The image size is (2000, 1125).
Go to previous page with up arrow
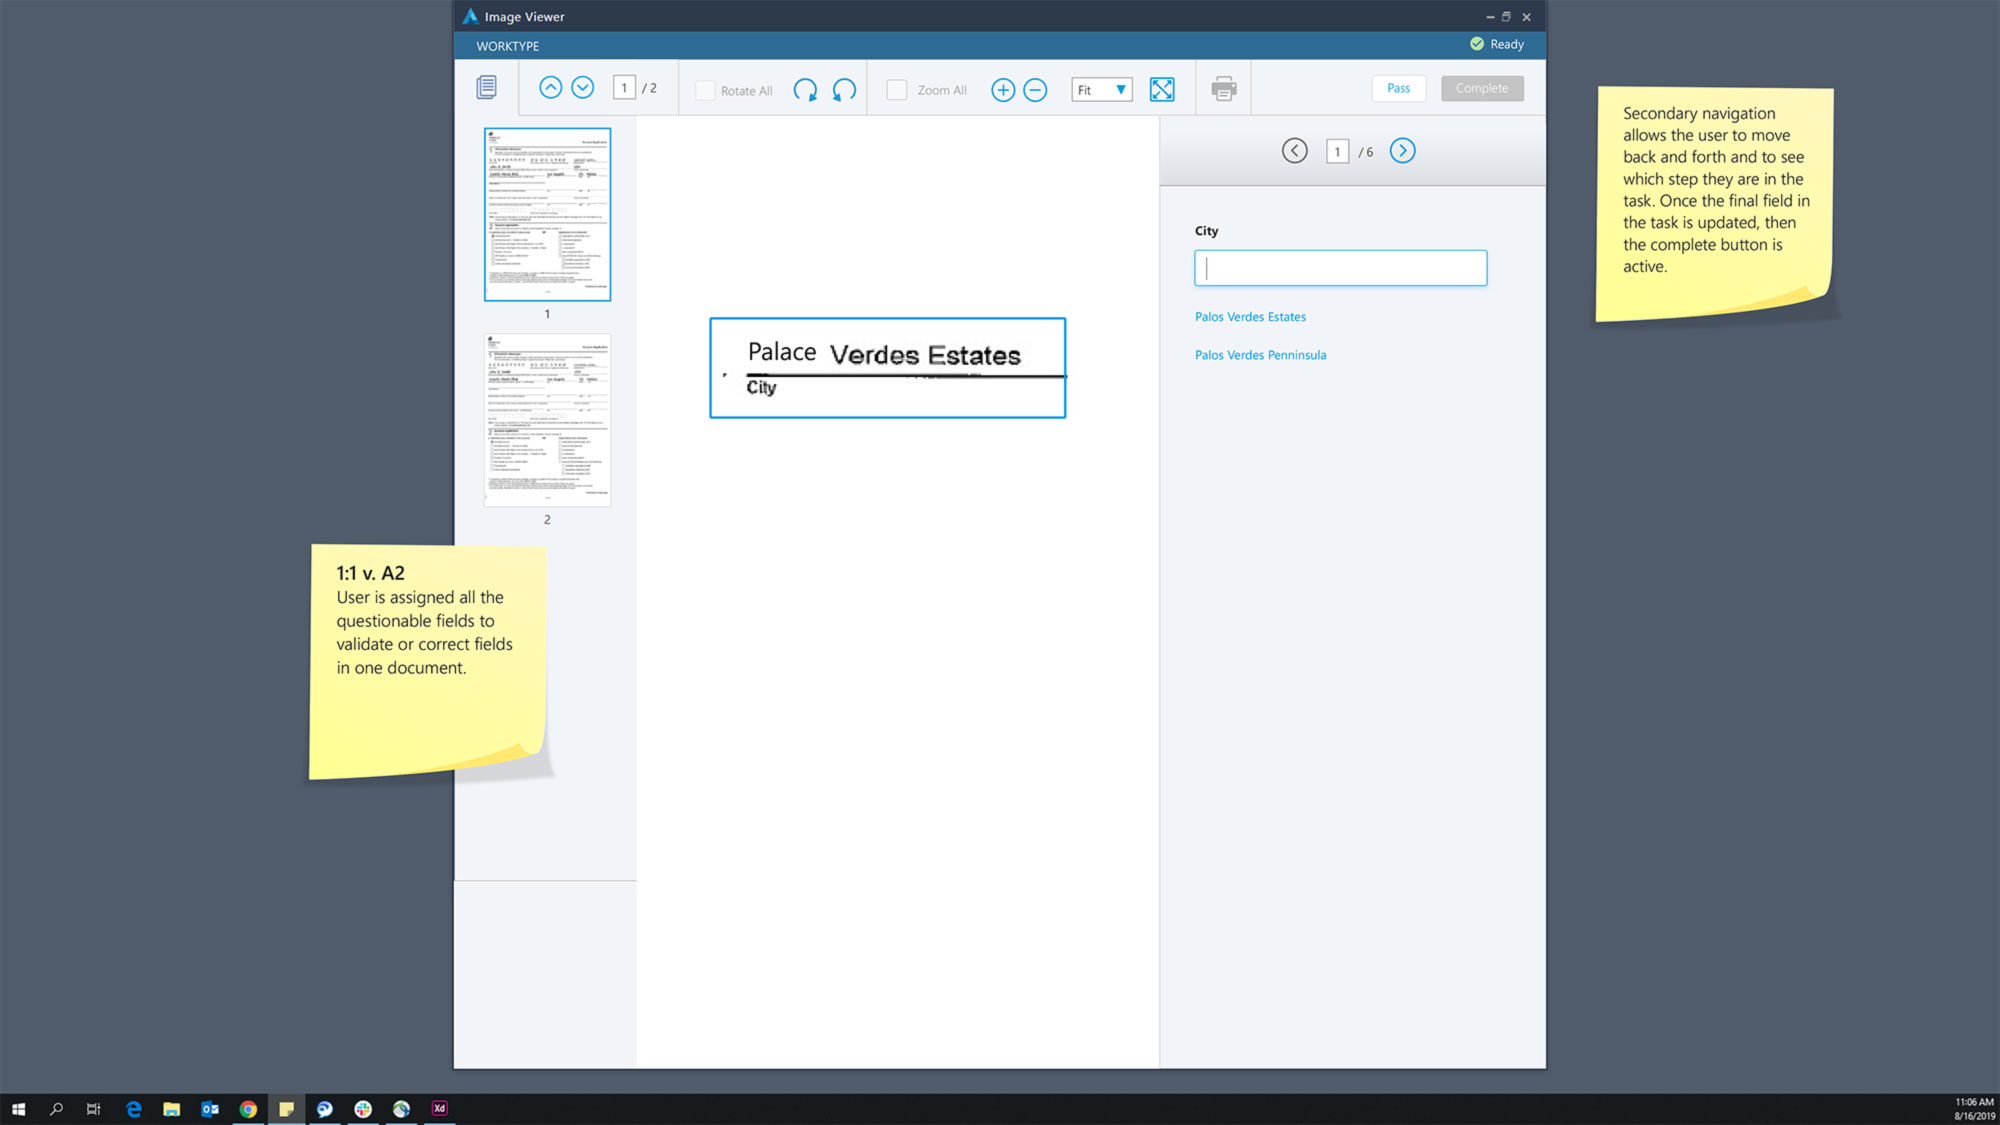(550, 88)
